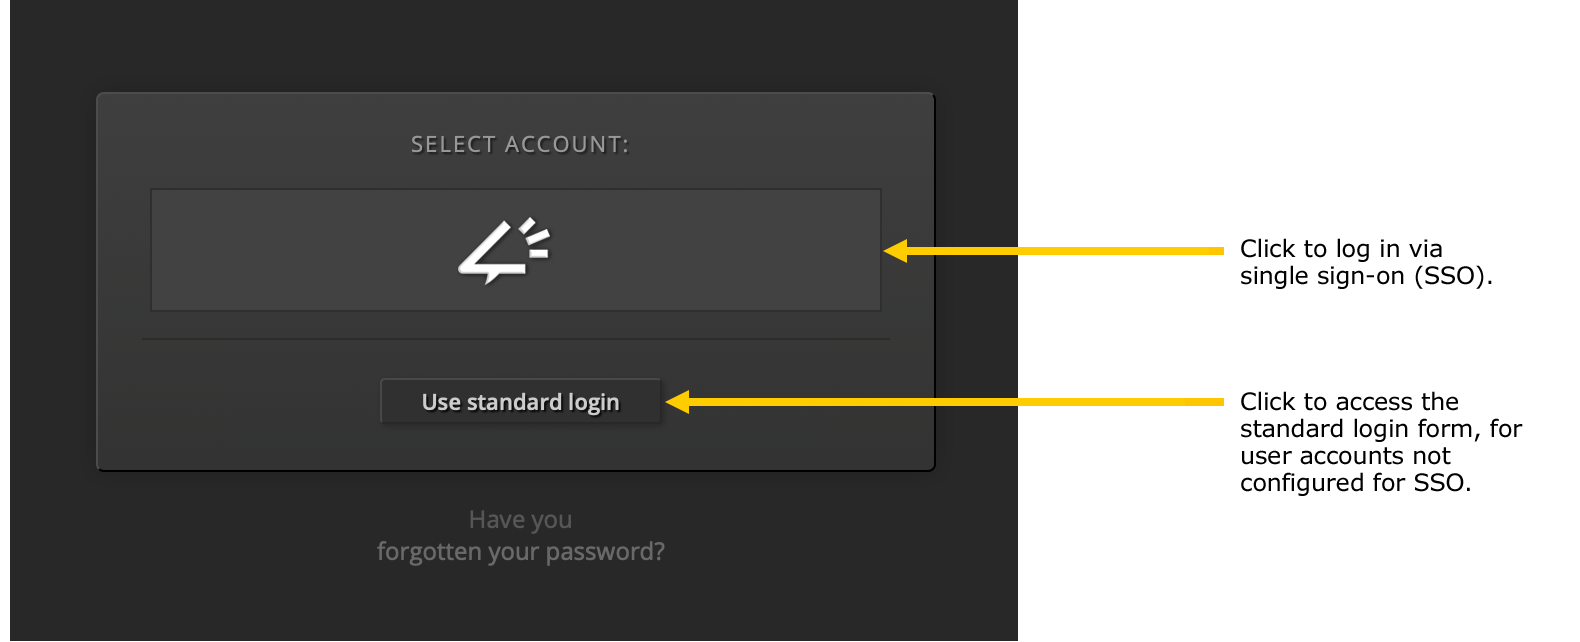Click the speech-burst lines of the logo
Image resolution: width=1580 pixels, height=642 pixels.
[536, 237]
